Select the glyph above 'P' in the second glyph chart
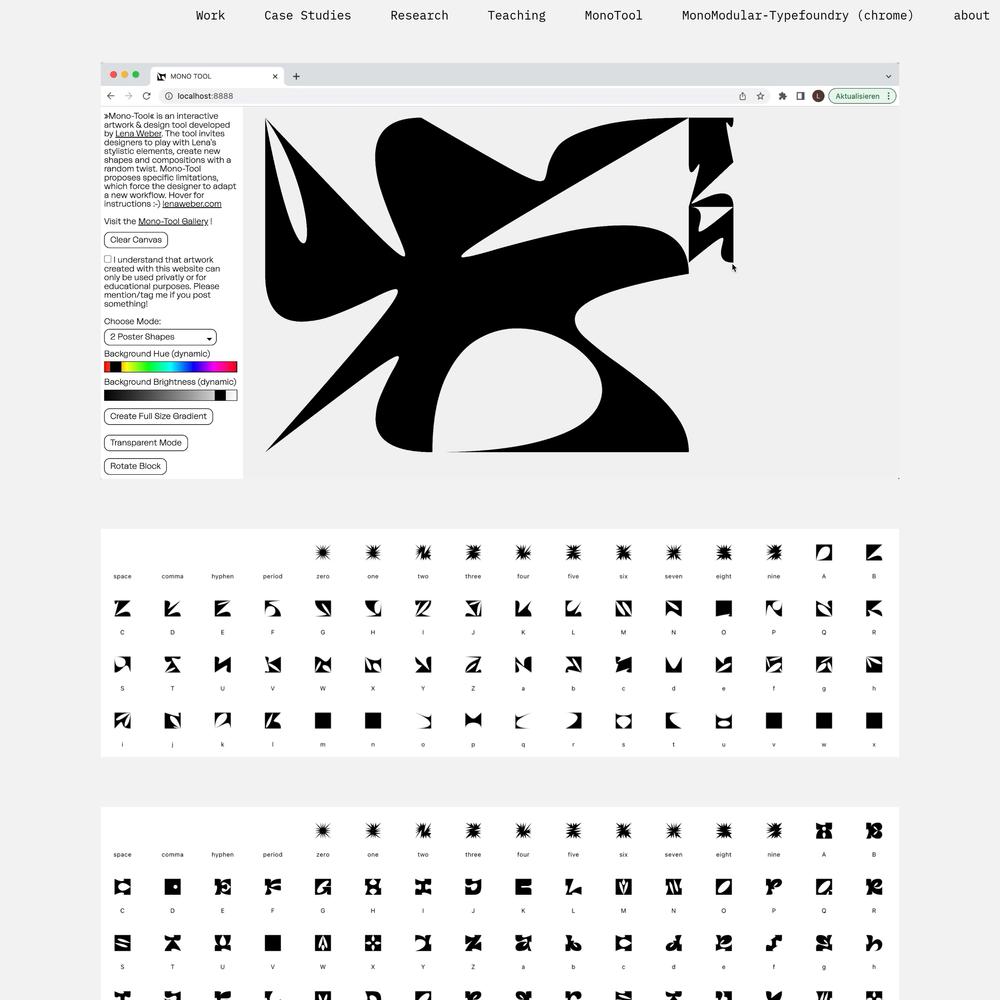 [x=774, y=886]
